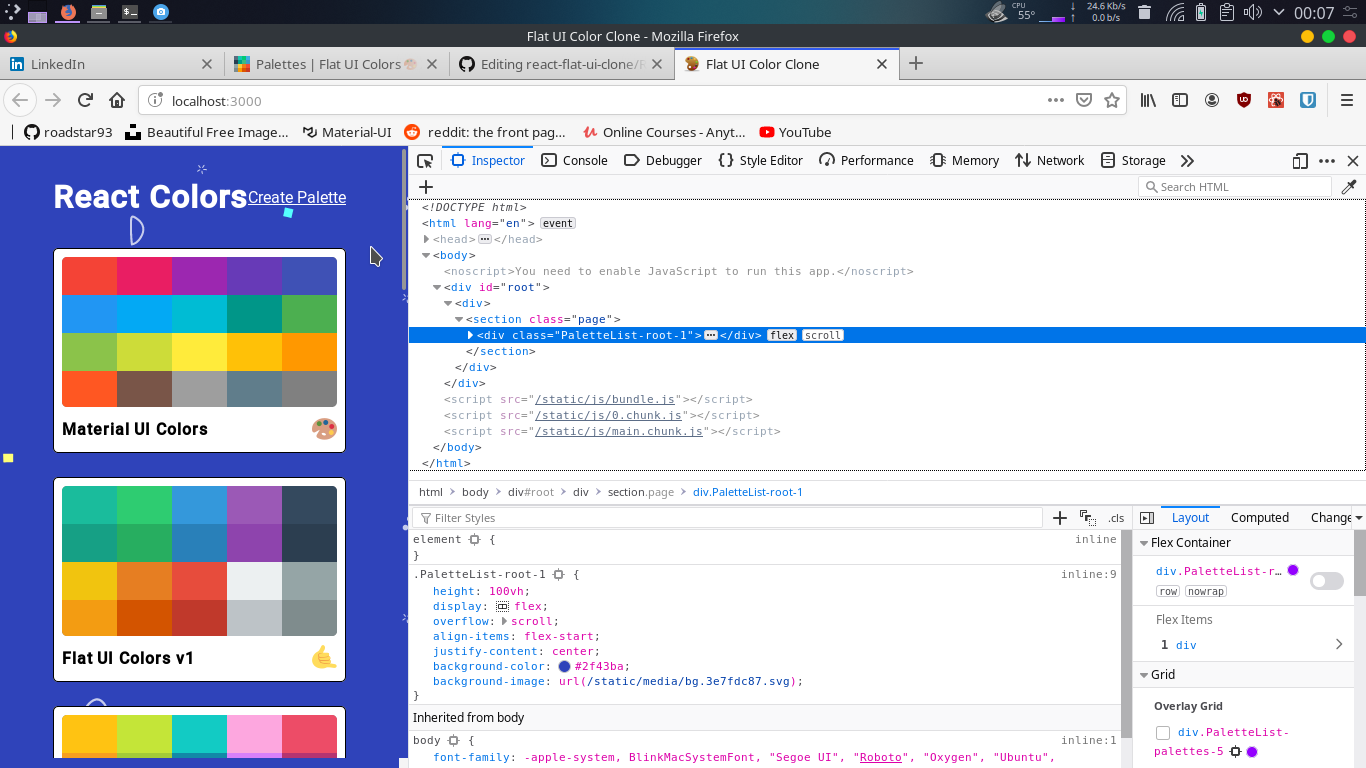Open flexbox editor icon next to display flex
This screenshot has height=768, width=1366.
point(503,606)
